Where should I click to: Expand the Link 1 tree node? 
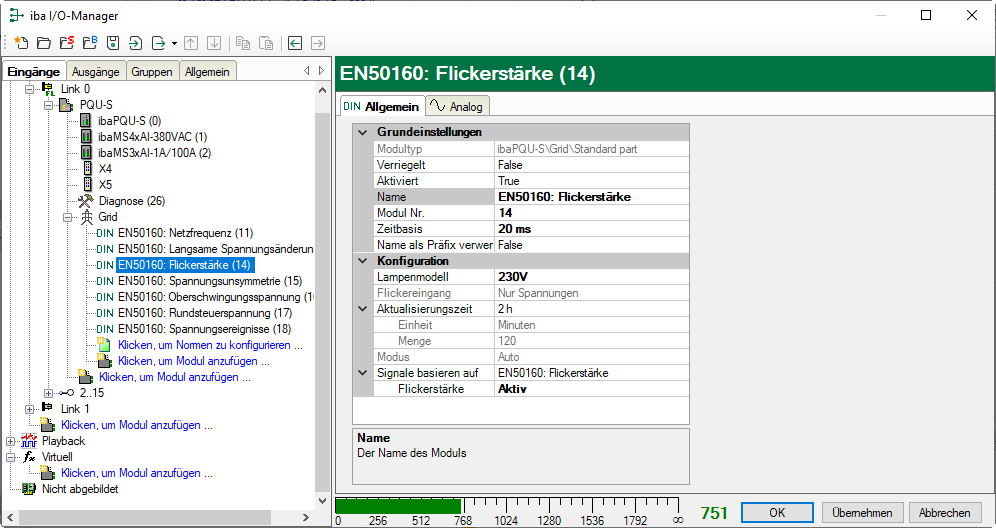[x=29, y=408]
